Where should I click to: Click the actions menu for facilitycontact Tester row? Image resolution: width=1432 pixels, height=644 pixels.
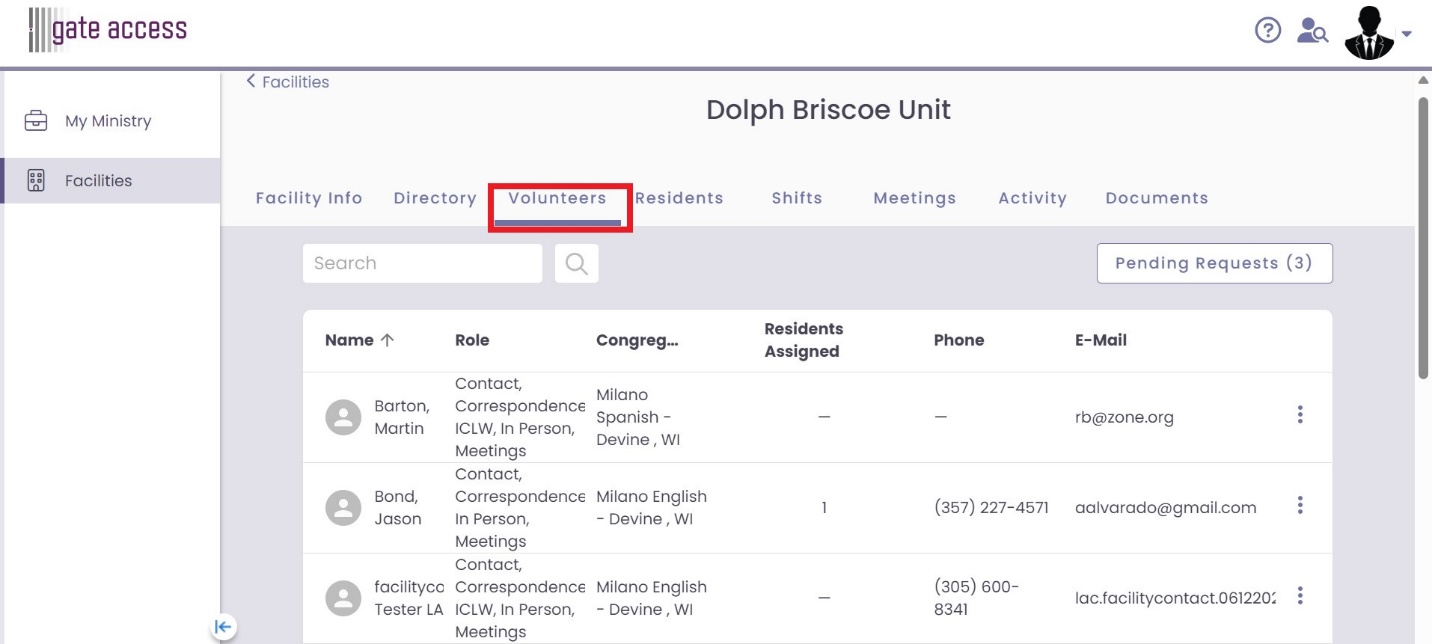click(1300, 596)
